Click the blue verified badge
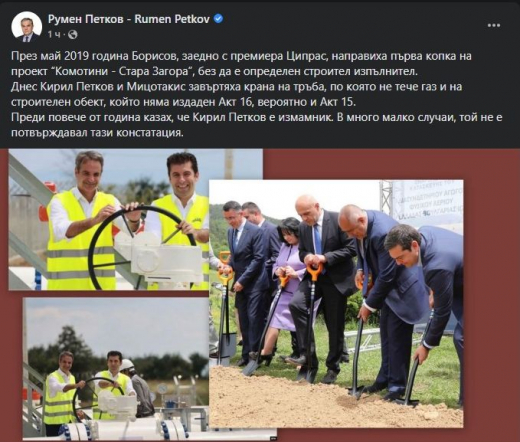Screen dimensions: 520x442 pos(218,19)
